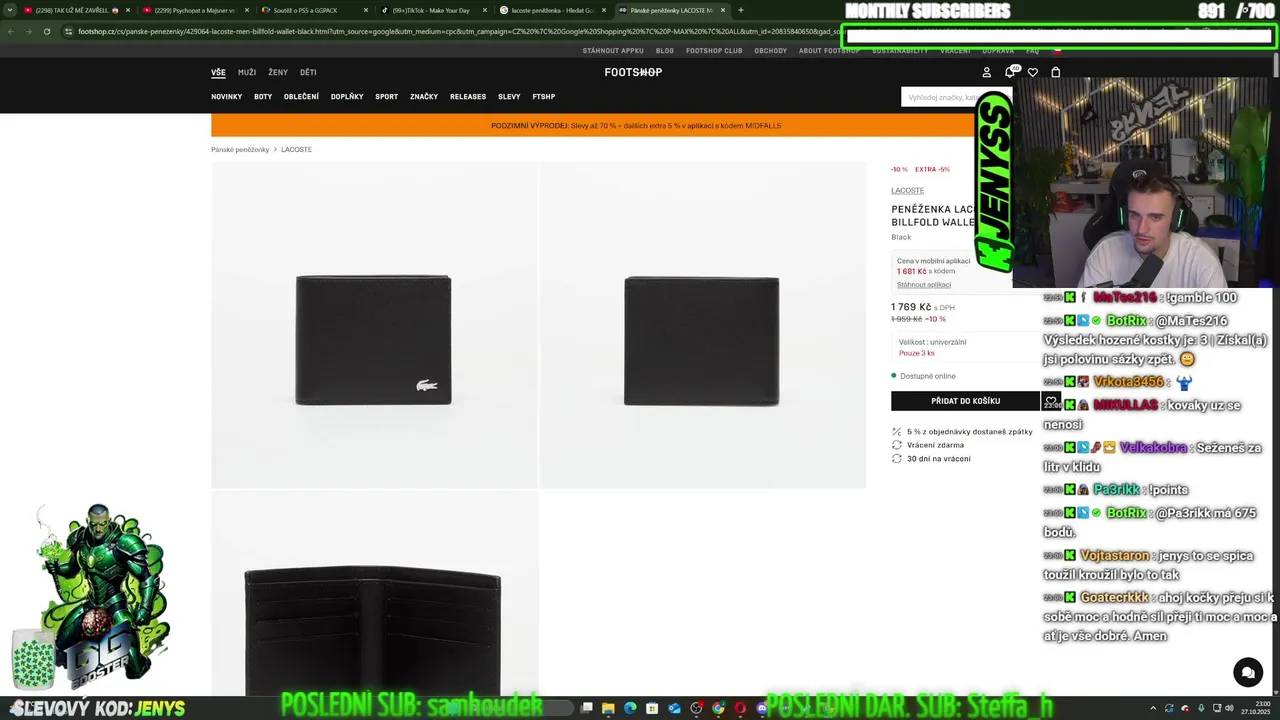1280x720 pixels.
Task: Click the FOOTSHOP logo
Action: point(633,72)
